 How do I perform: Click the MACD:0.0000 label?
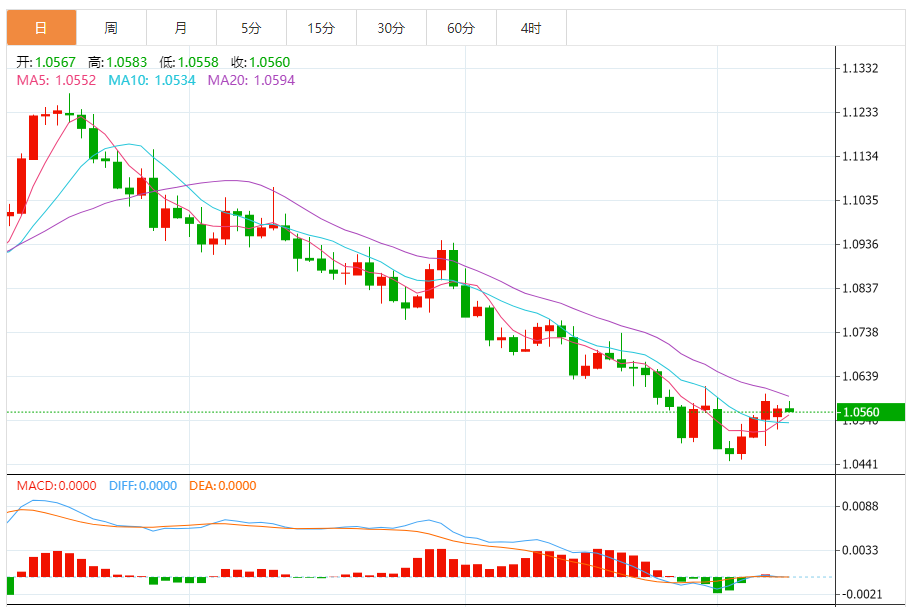tap(56, 486)
